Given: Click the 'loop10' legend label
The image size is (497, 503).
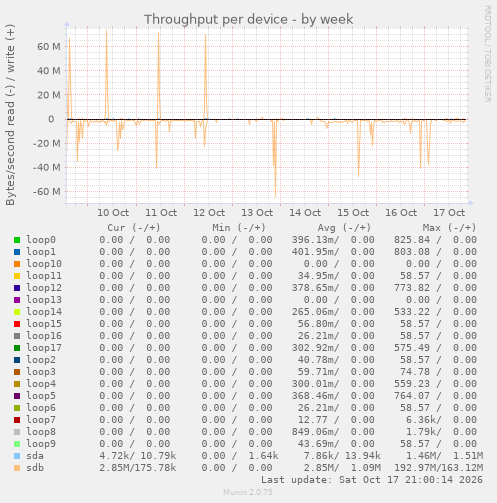Looking at the screenshot, I should pos(44,264).
